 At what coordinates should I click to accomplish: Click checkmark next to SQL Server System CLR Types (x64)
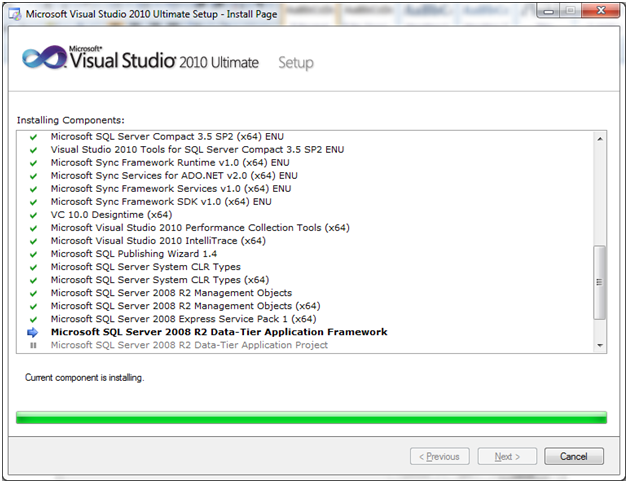pos(33,280)
